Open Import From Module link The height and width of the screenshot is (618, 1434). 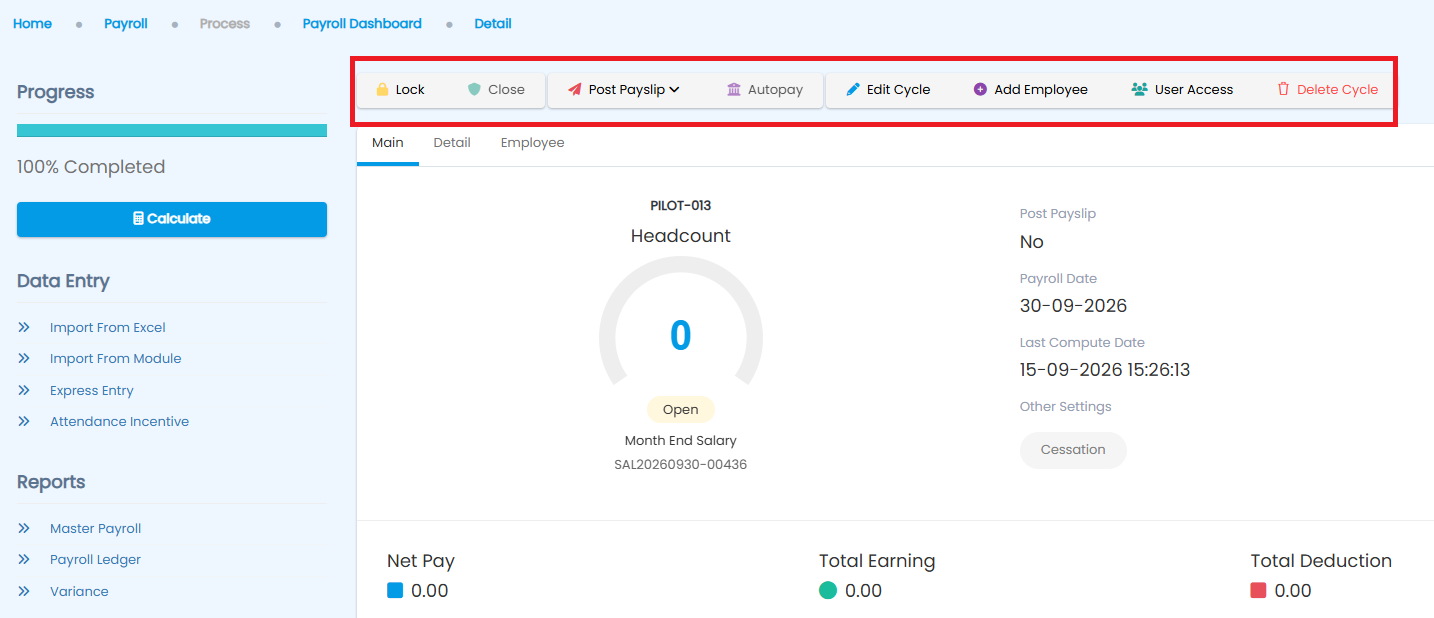[116, 358]
